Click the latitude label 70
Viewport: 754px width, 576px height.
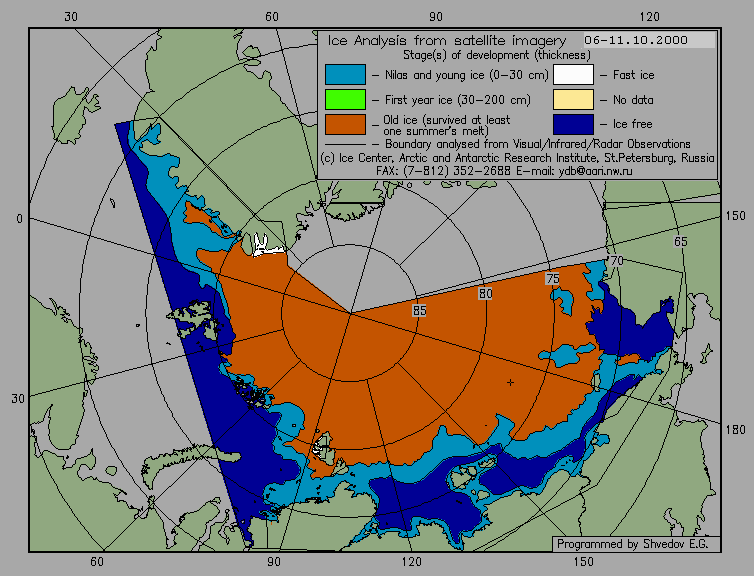click(616, 261)
